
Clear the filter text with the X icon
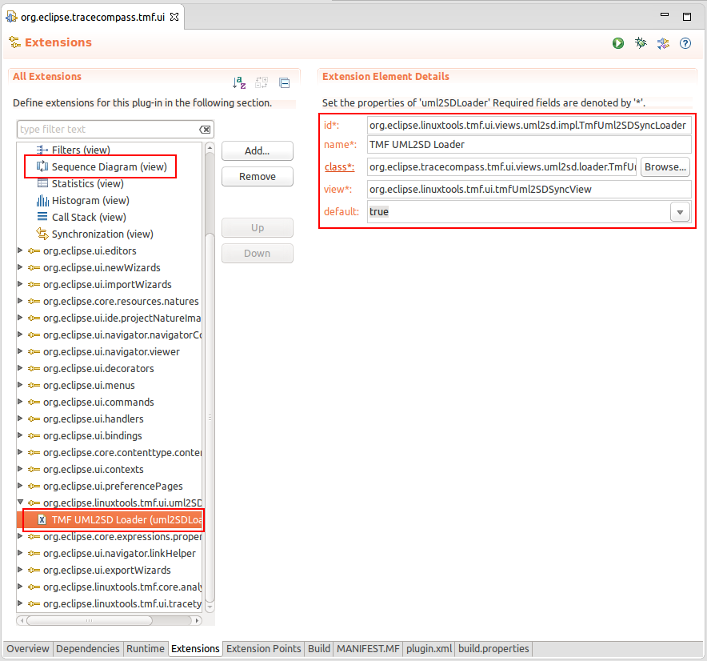204,130
